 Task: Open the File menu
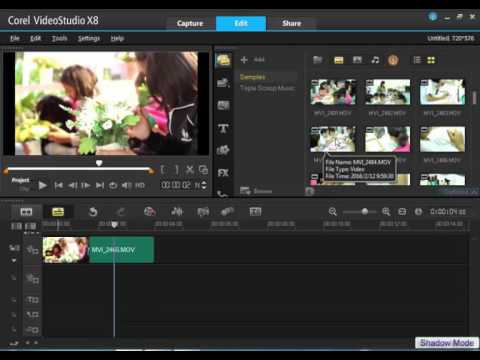click(15, 39)
